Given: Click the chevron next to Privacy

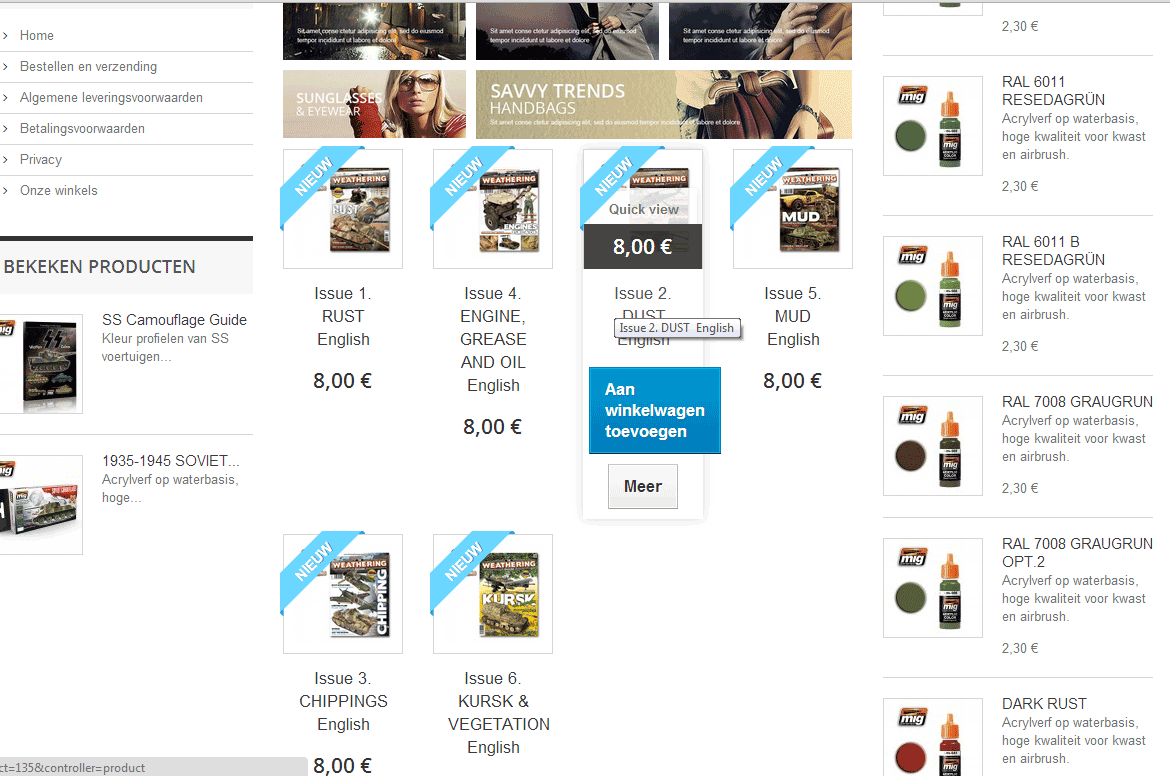Looking at the screenshot, I should (x=5, y=160).
